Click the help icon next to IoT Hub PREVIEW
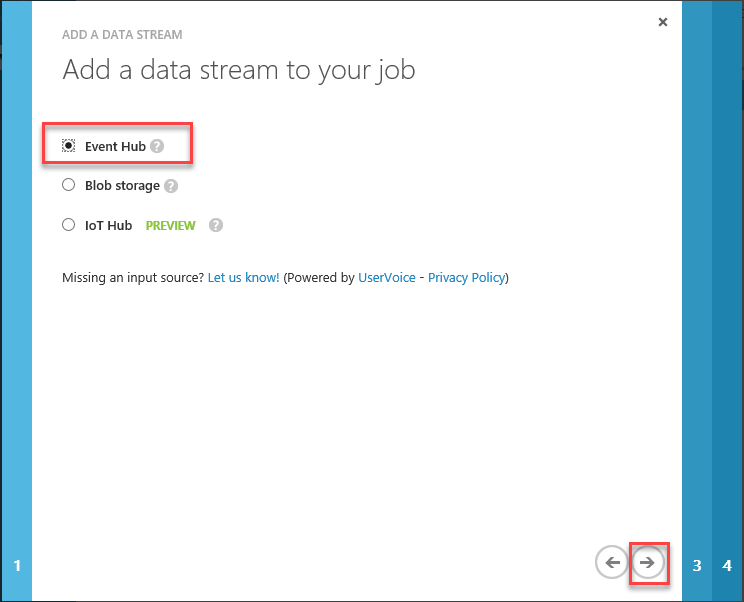The image size is (744, 602). click(216, 226)
